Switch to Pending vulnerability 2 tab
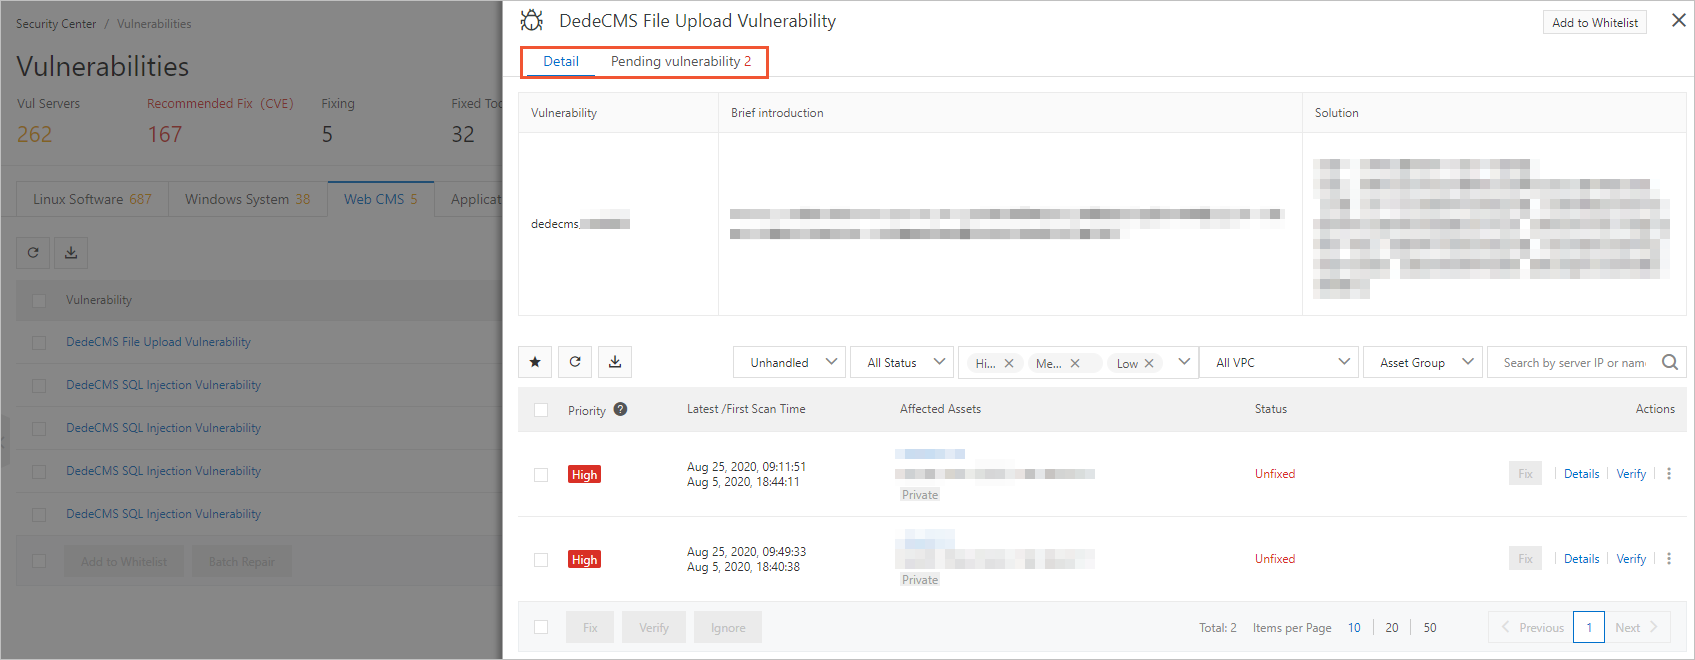The height and width of the screenshot is (660, 1695). (x=681, y=61)
